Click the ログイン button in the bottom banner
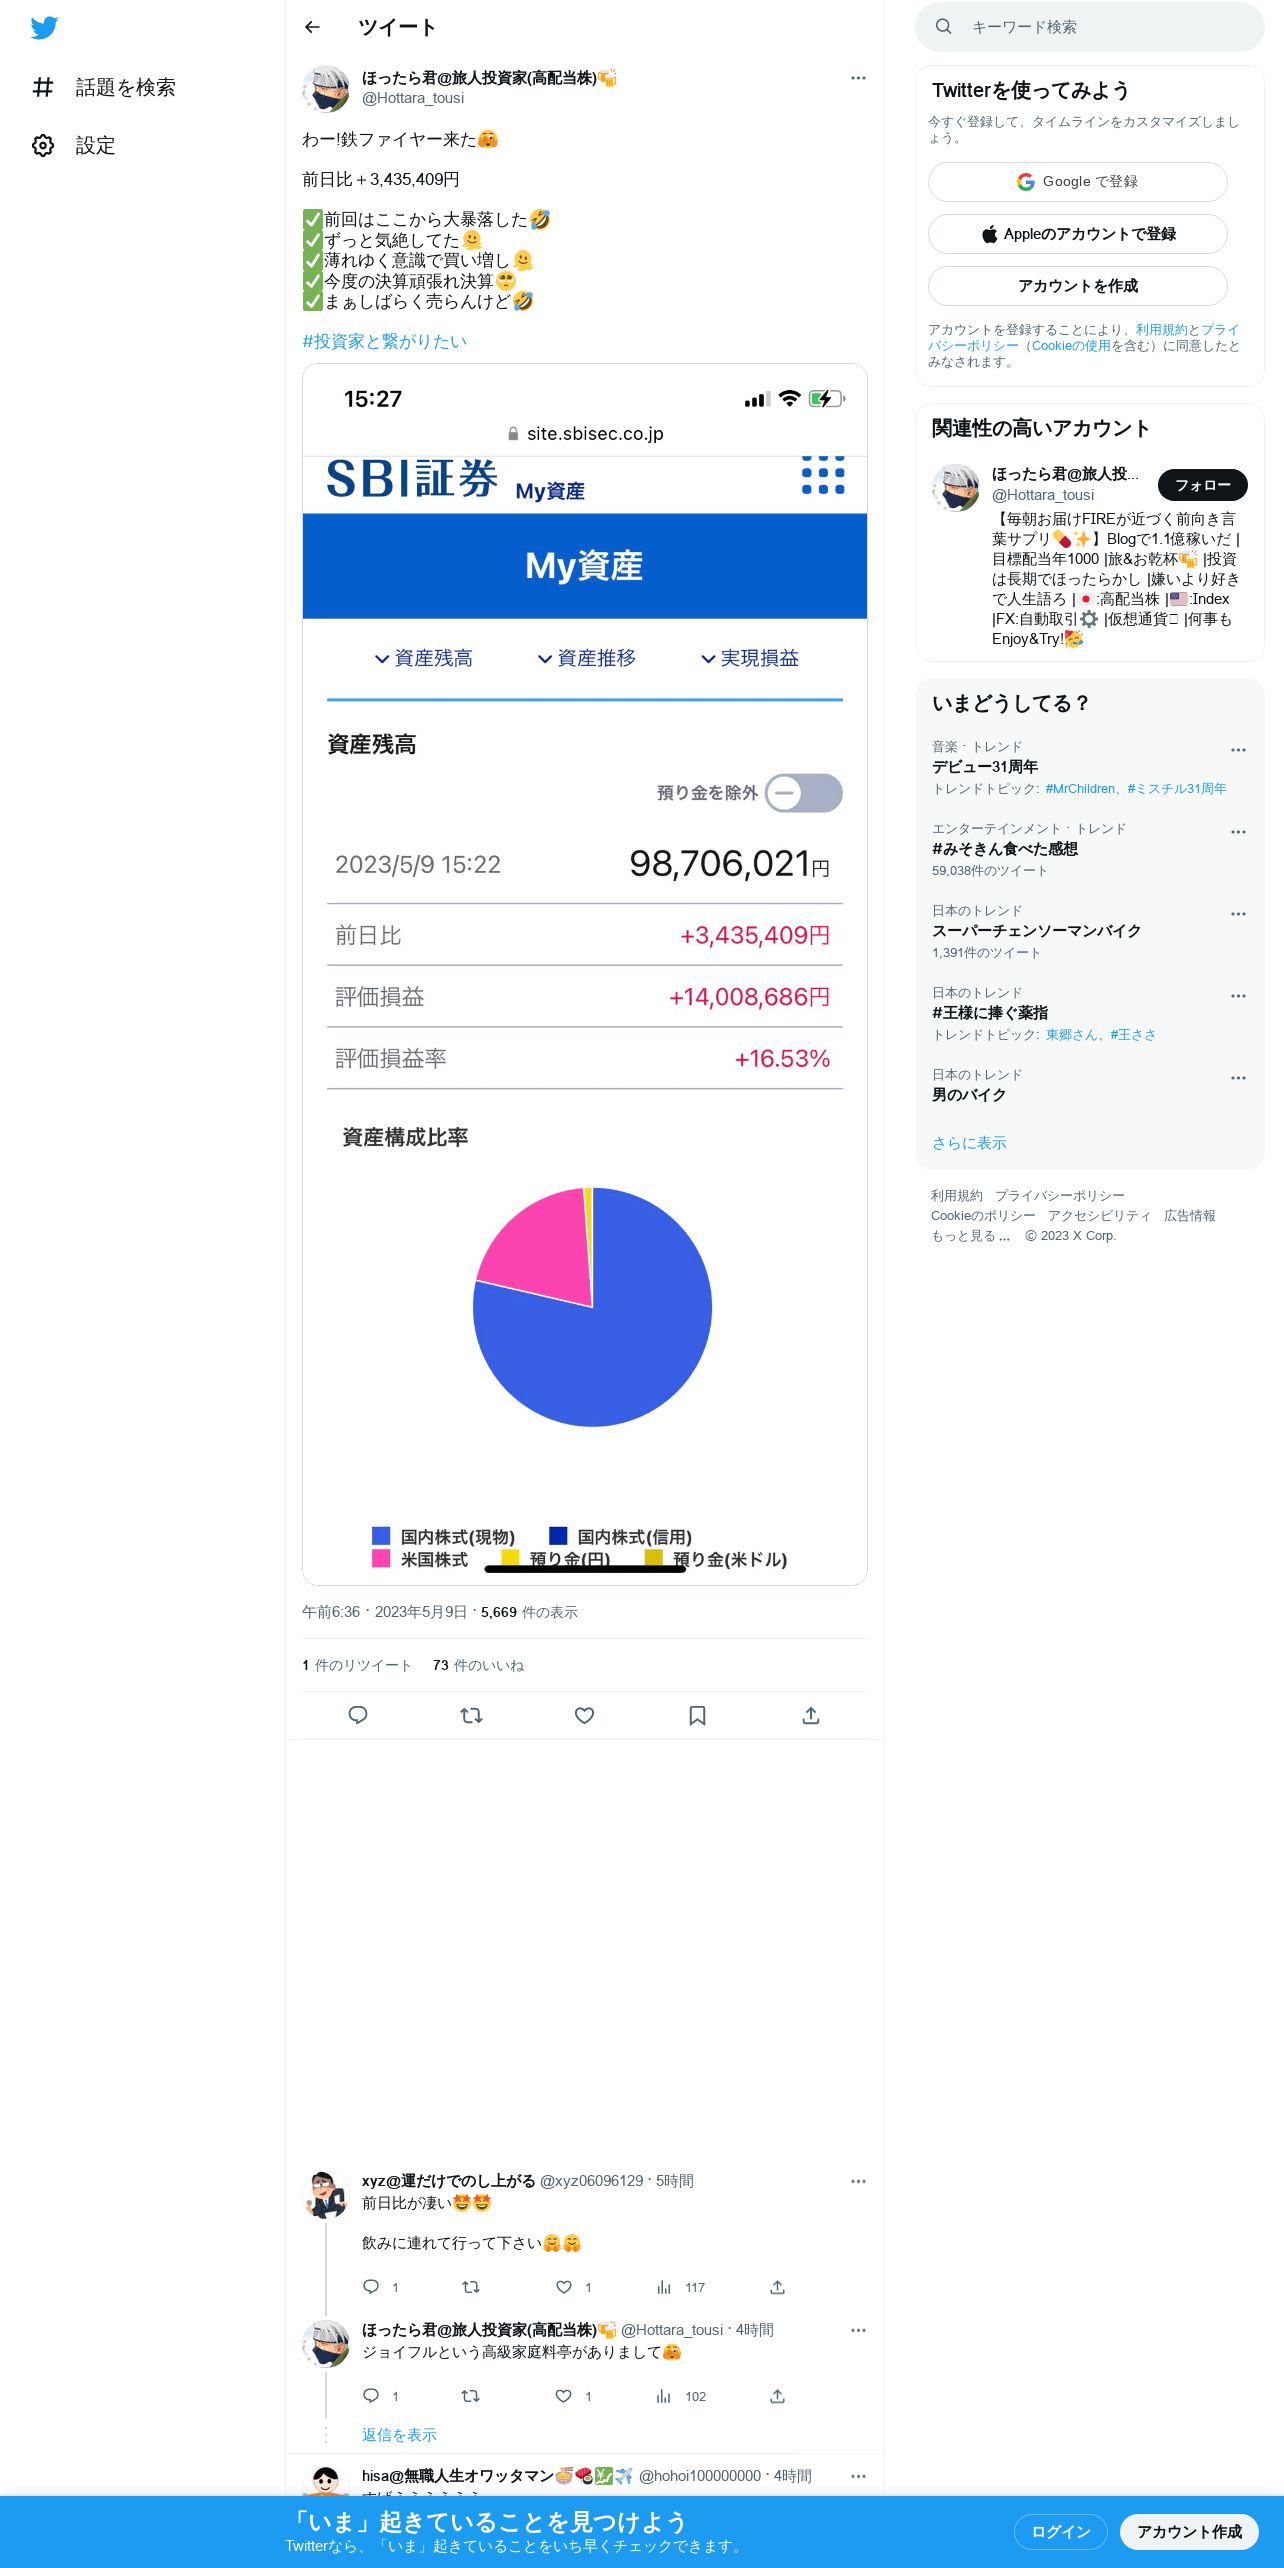 [x=1060, y=2531]
